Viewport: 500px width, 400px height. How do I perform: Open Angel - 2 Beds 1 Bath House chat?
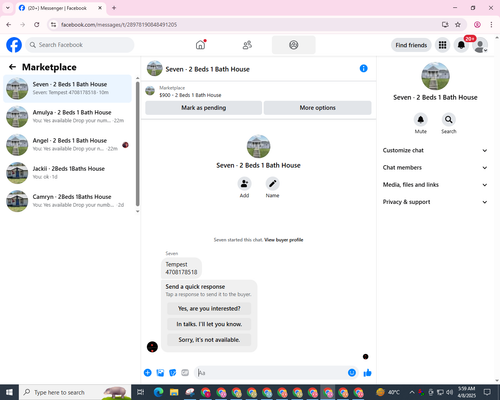[x=67, y=145]
